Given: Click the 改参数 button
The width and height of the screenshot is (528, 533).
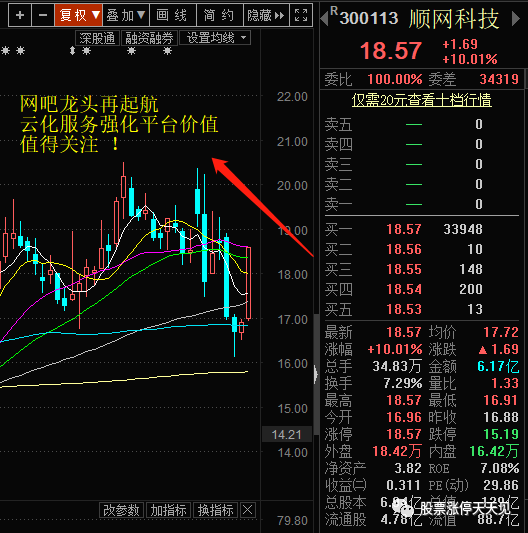Looking at the screenshot, I should 121,510.
